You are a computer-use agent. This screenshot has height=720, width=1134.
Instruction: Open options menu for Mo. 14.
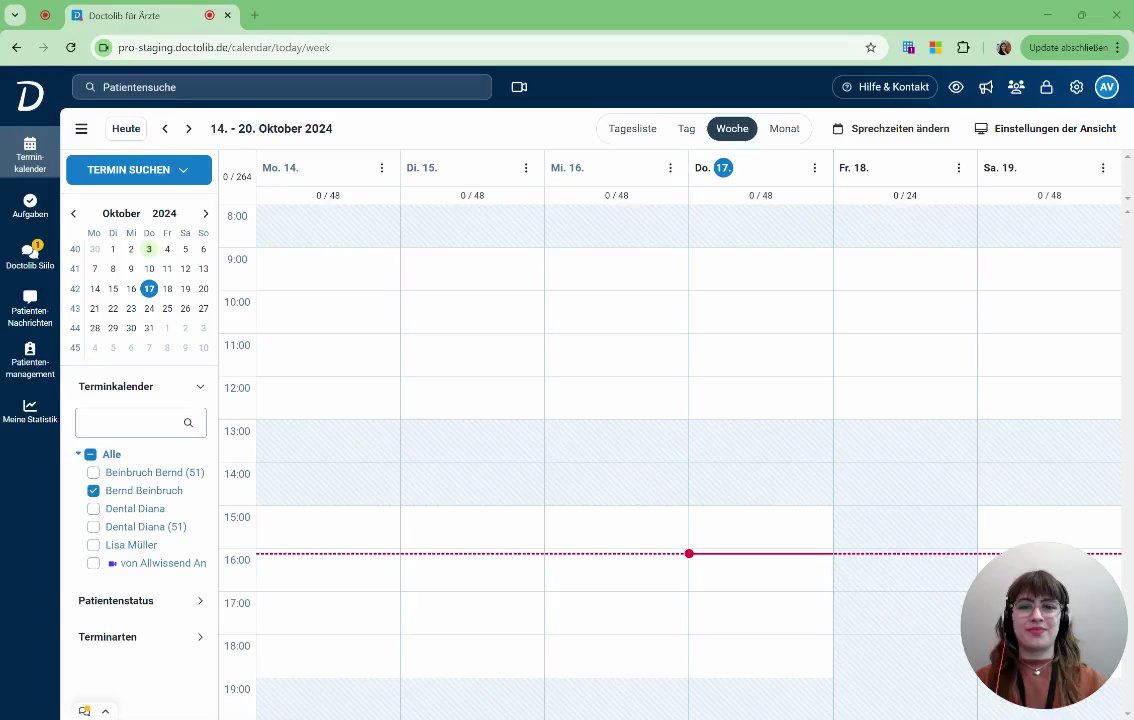(x=382, y=168)
